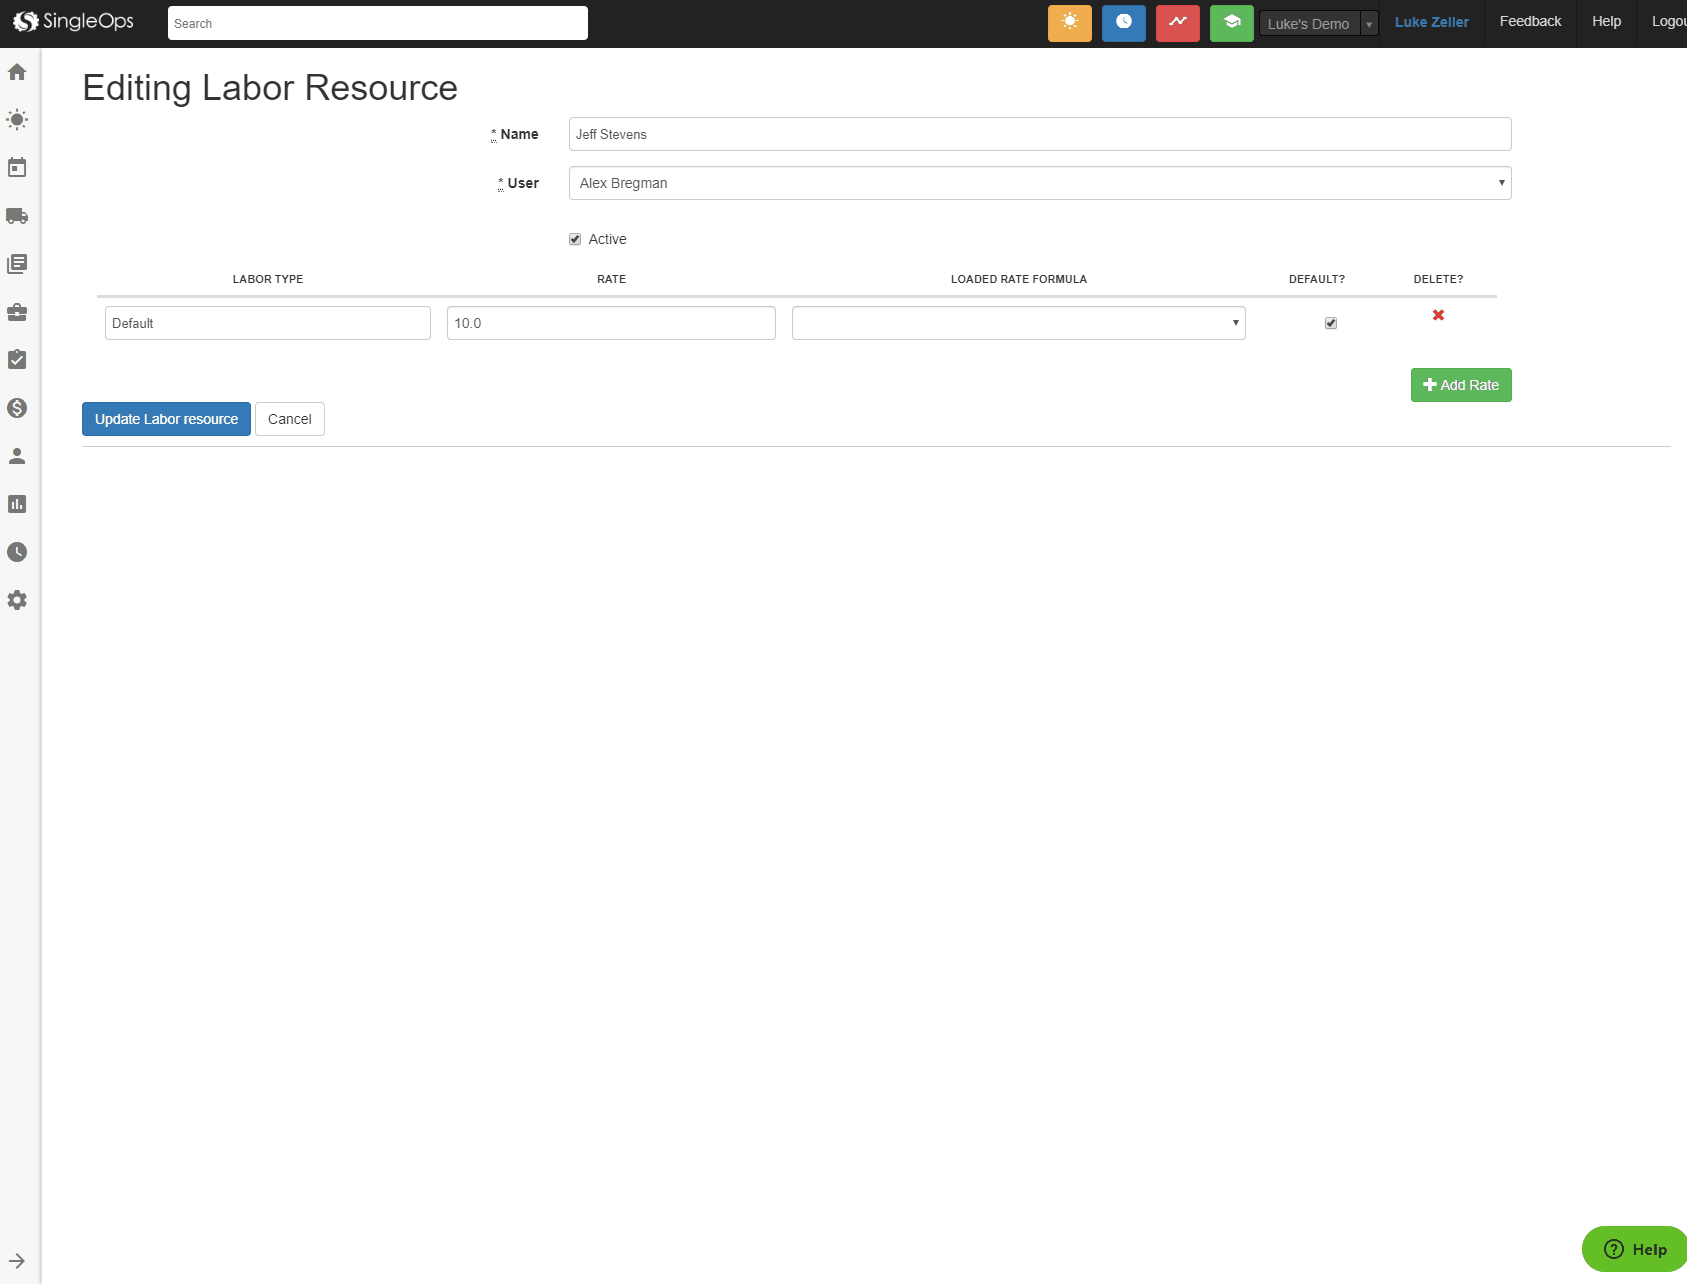
Task: Expand the Loaded Rate Formula dropdown
Action: [1018, 323]
